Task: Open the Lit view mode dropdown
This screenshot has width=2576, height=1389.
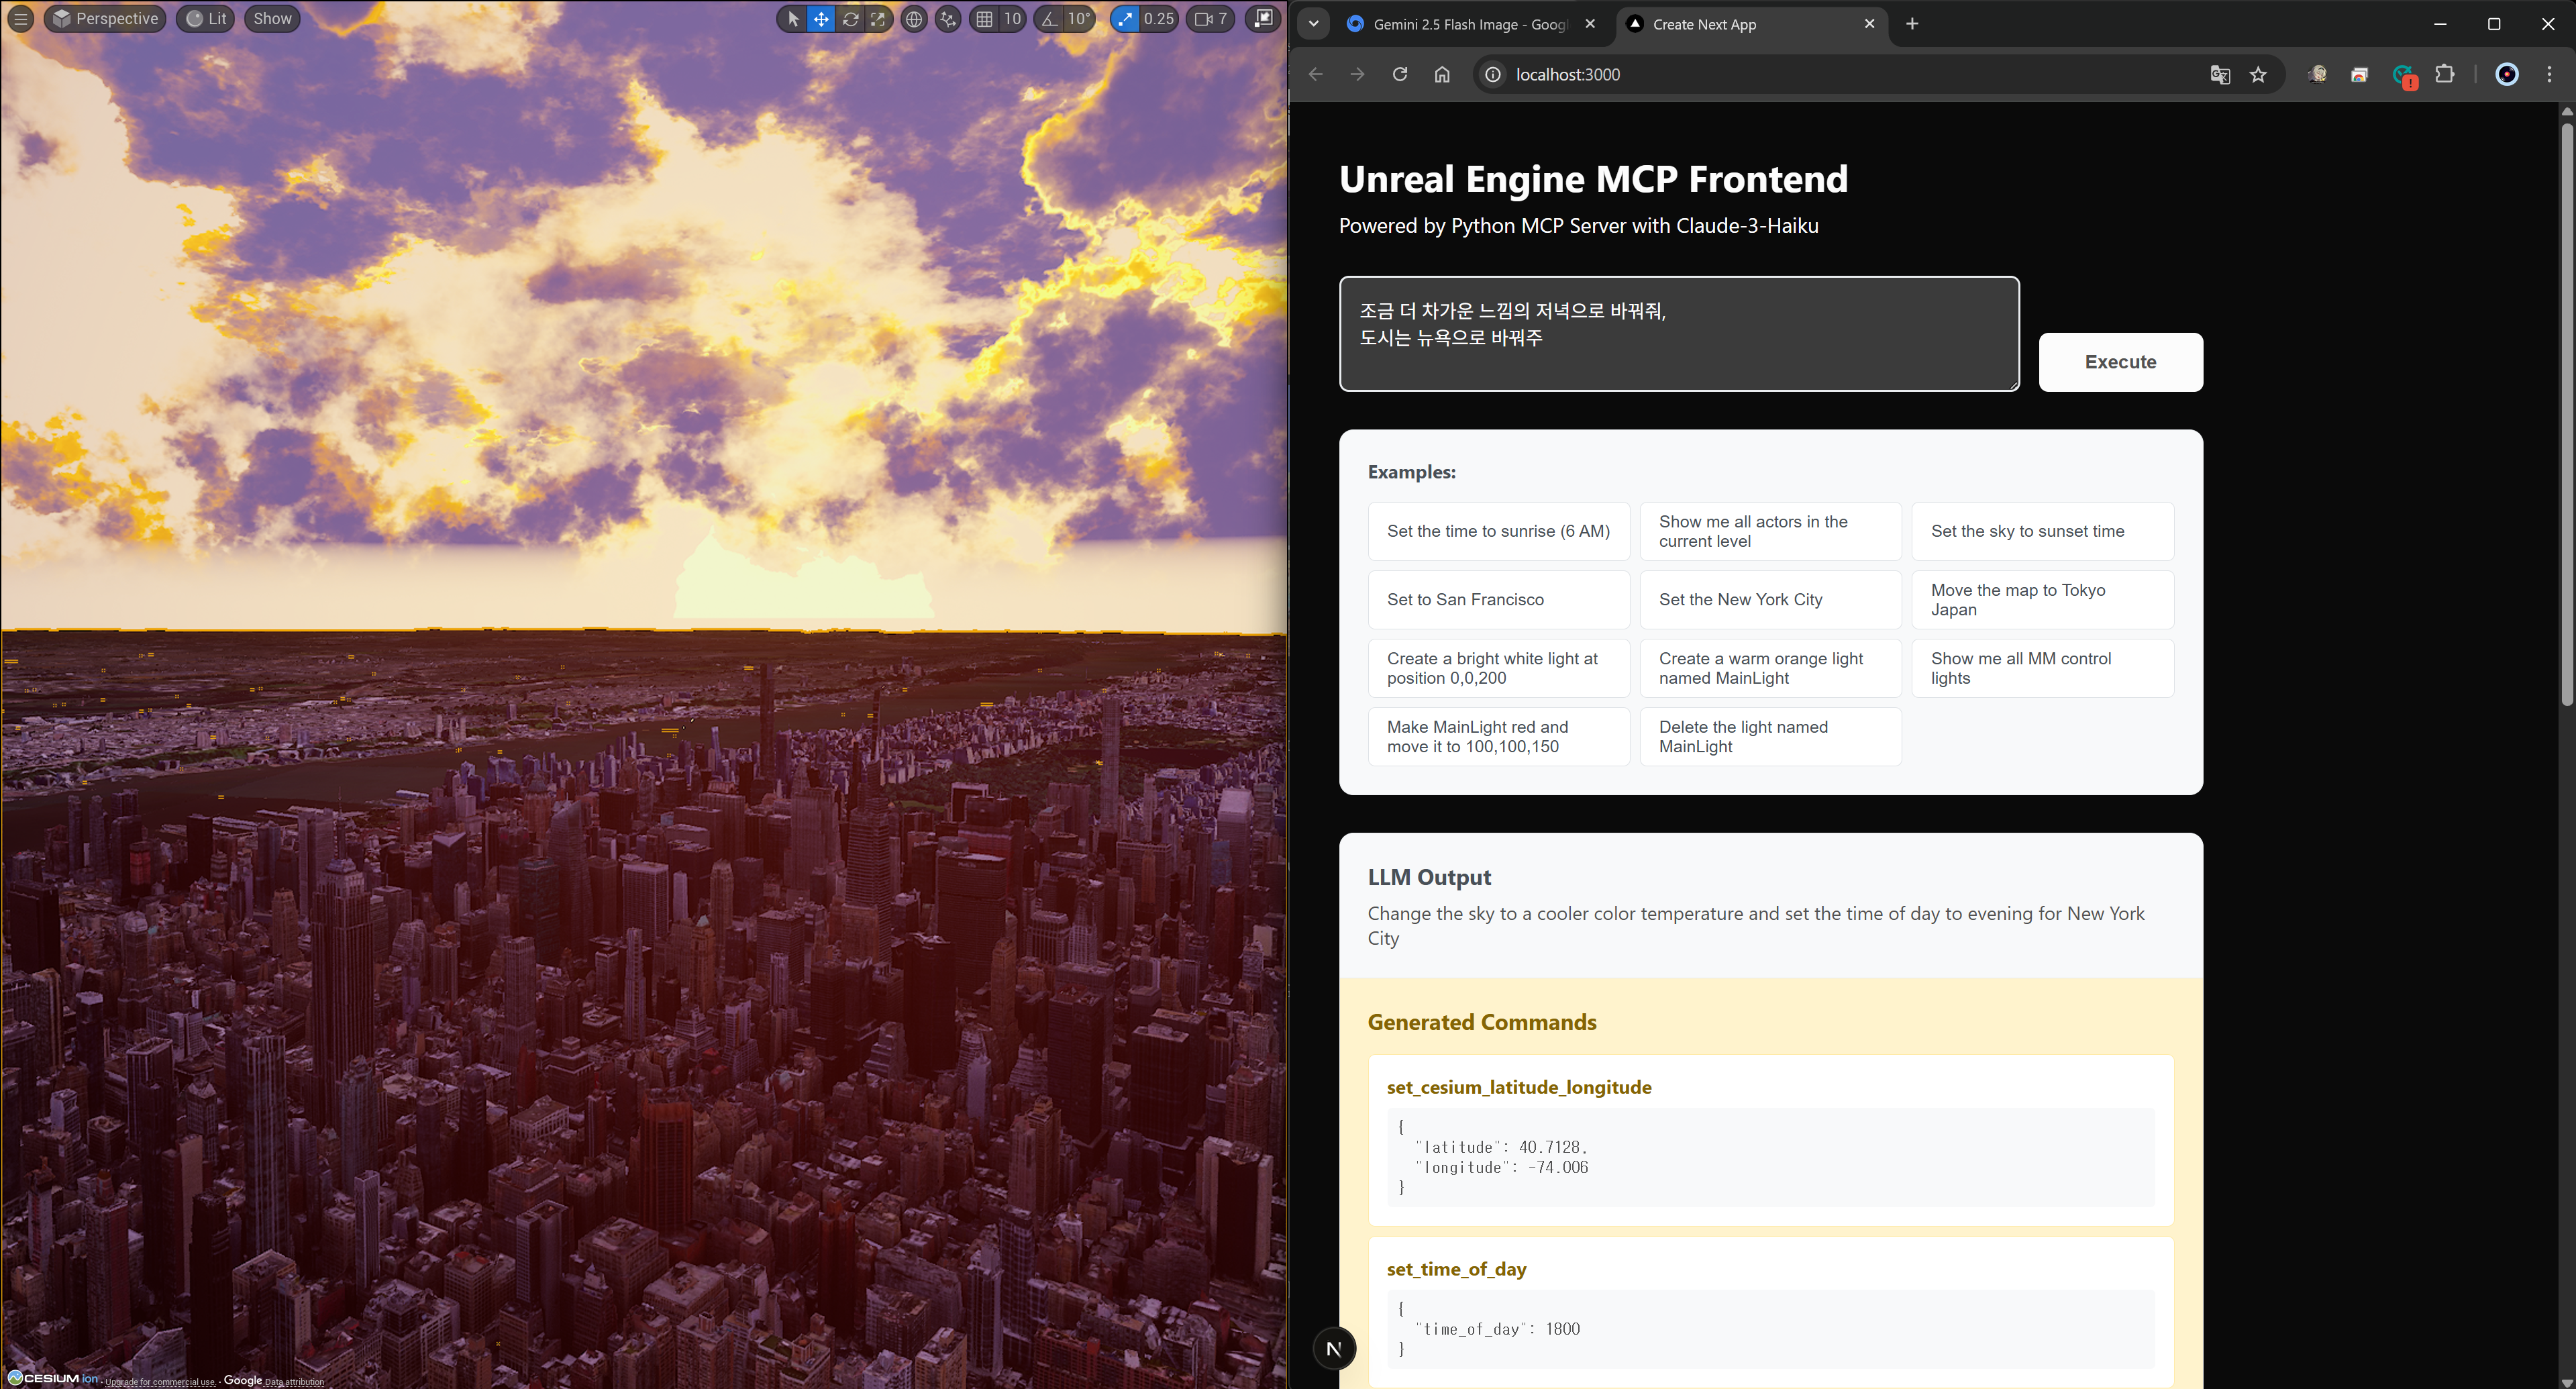Action: [x=204, y=18]
